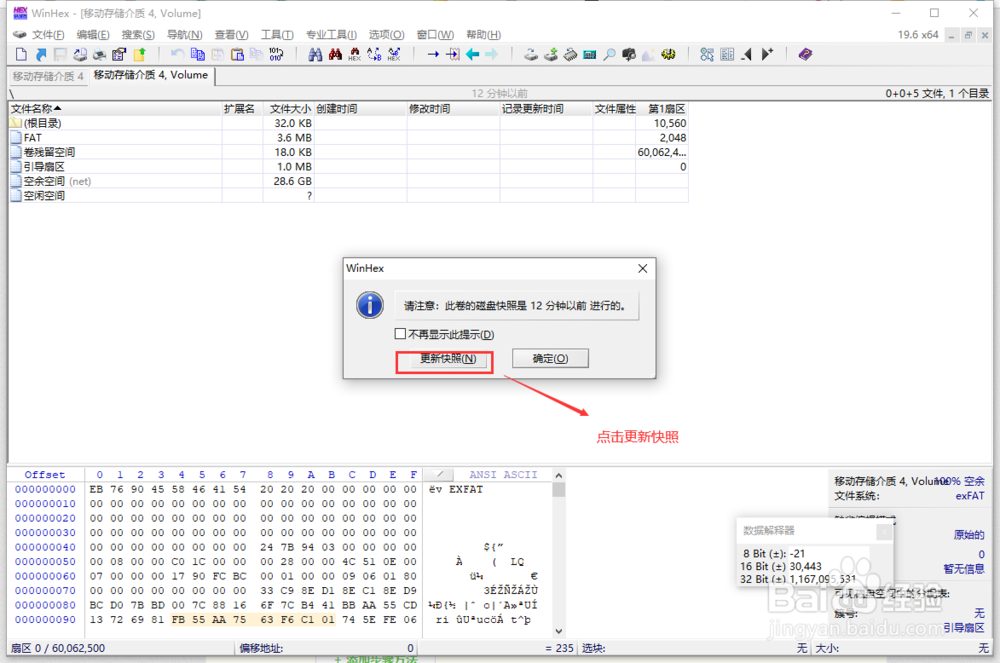1000x663 pixels.
Task: Click the black right triangle plus icon
Action: point(767,54)
